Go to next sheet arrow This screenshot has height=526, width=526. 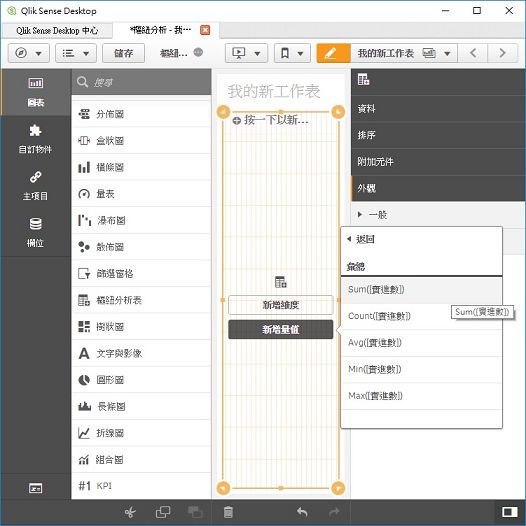click(x=502, y=53)
